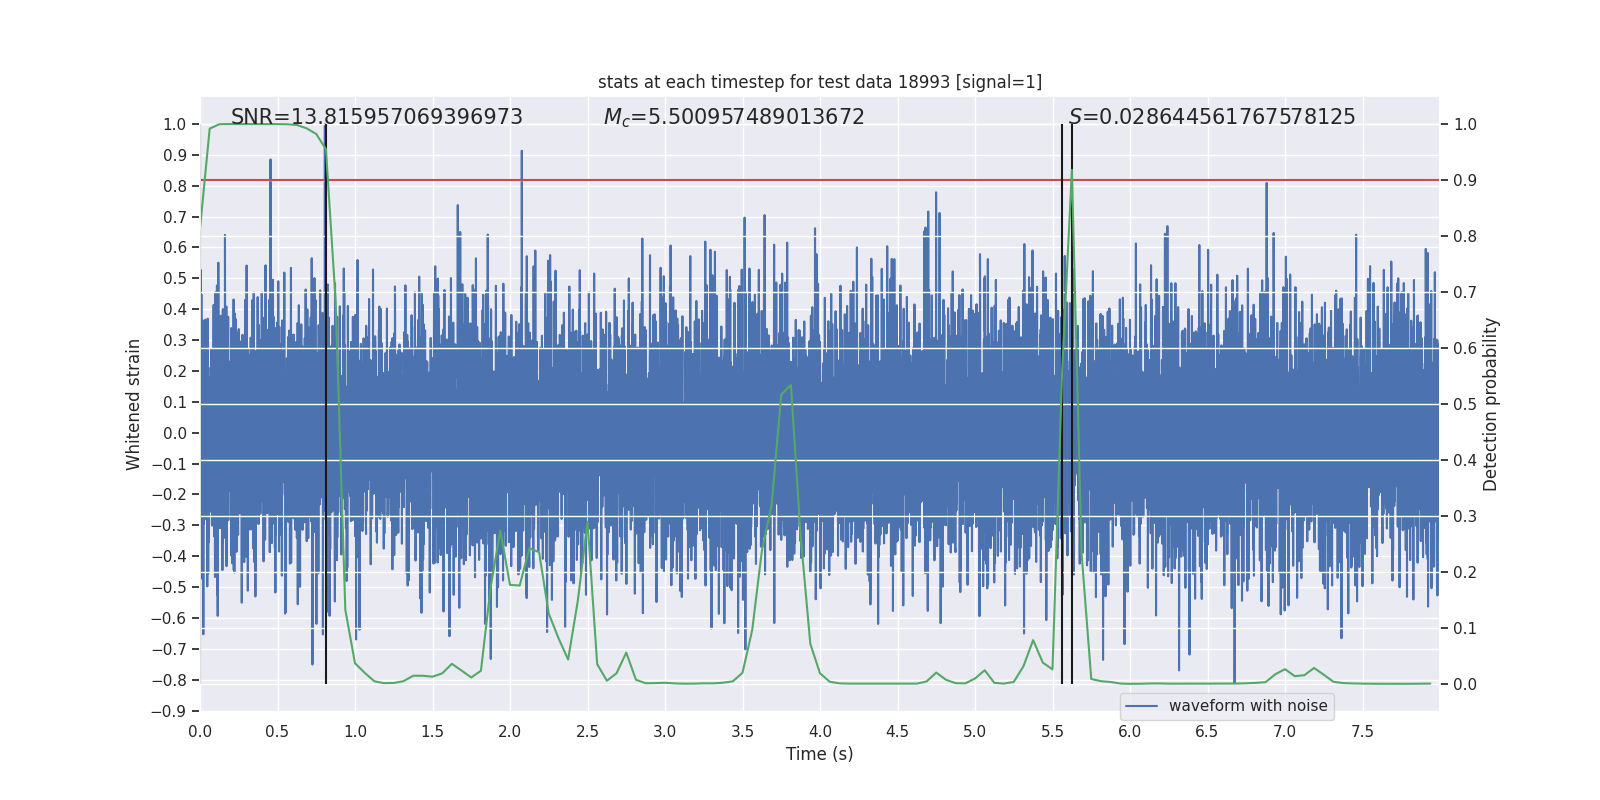The width and height of the screenshot is (1600, 800).
Task: Select the S=0.028644561767578125 annotation
Action: point(1212,117)
